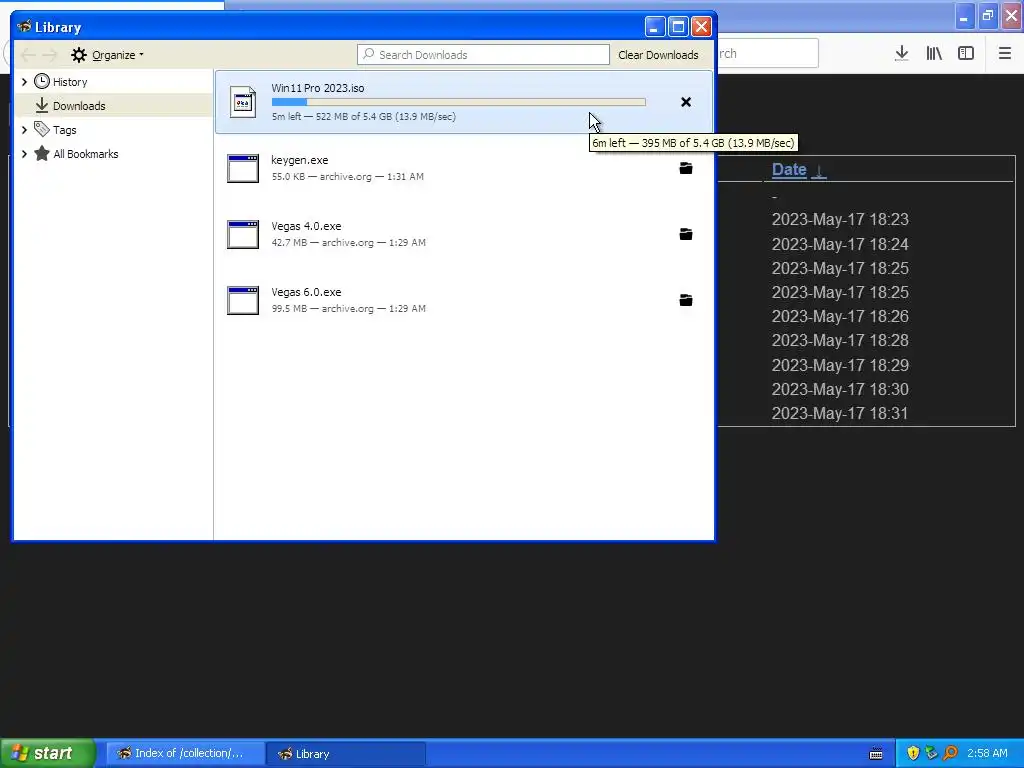Switch to Library taskbar button
The height and width of the screenshot is (768, 1024).
[345, 753]
